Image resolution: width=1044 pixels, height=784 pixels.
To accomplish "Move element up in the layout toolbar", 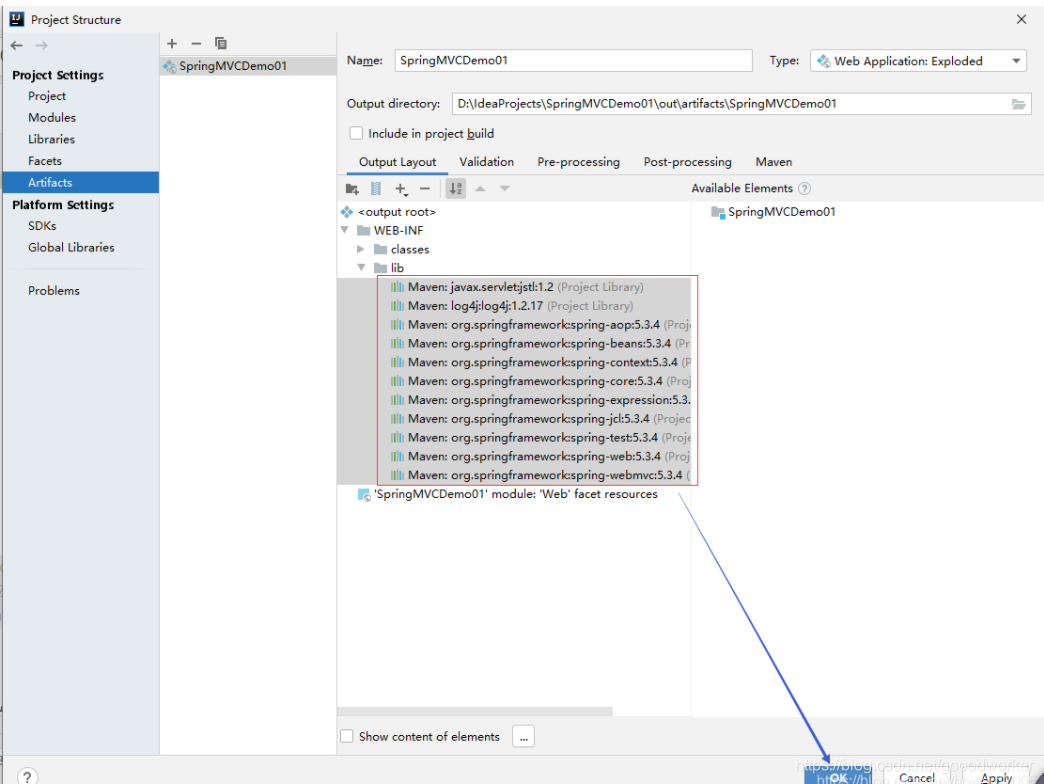I will [480, 189].
